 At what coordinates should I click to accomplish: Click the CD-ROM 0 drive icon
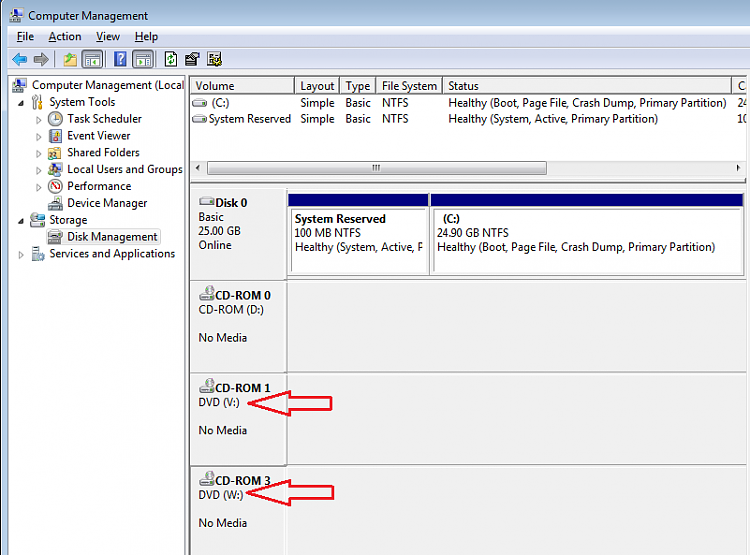coord(207,293)
